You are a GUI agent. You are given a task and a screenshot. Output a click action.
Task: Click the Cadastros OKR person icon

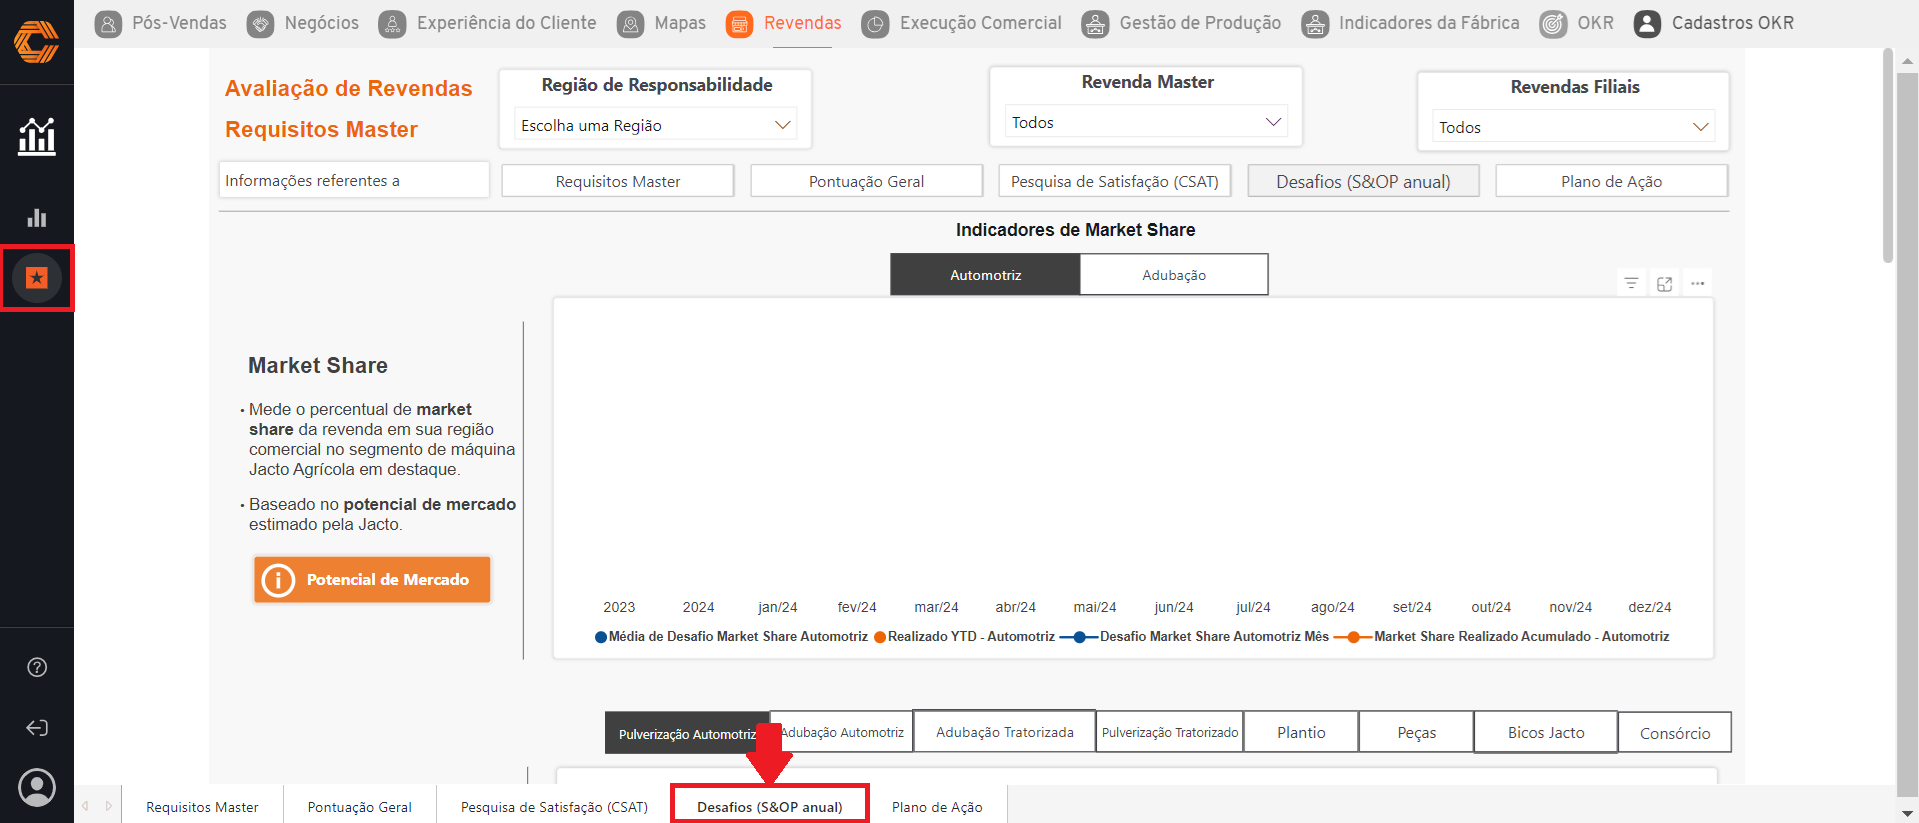[x=1648, y=24]
